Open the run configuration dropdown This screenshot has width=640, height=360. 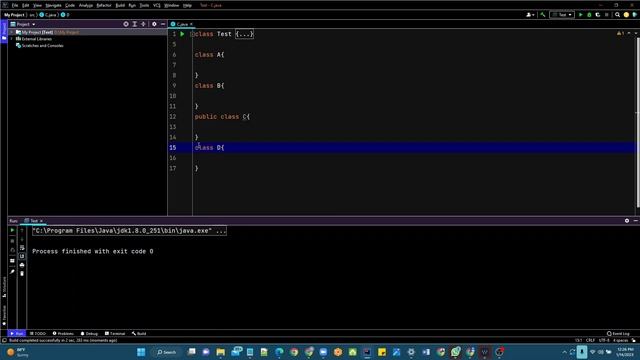562,15
